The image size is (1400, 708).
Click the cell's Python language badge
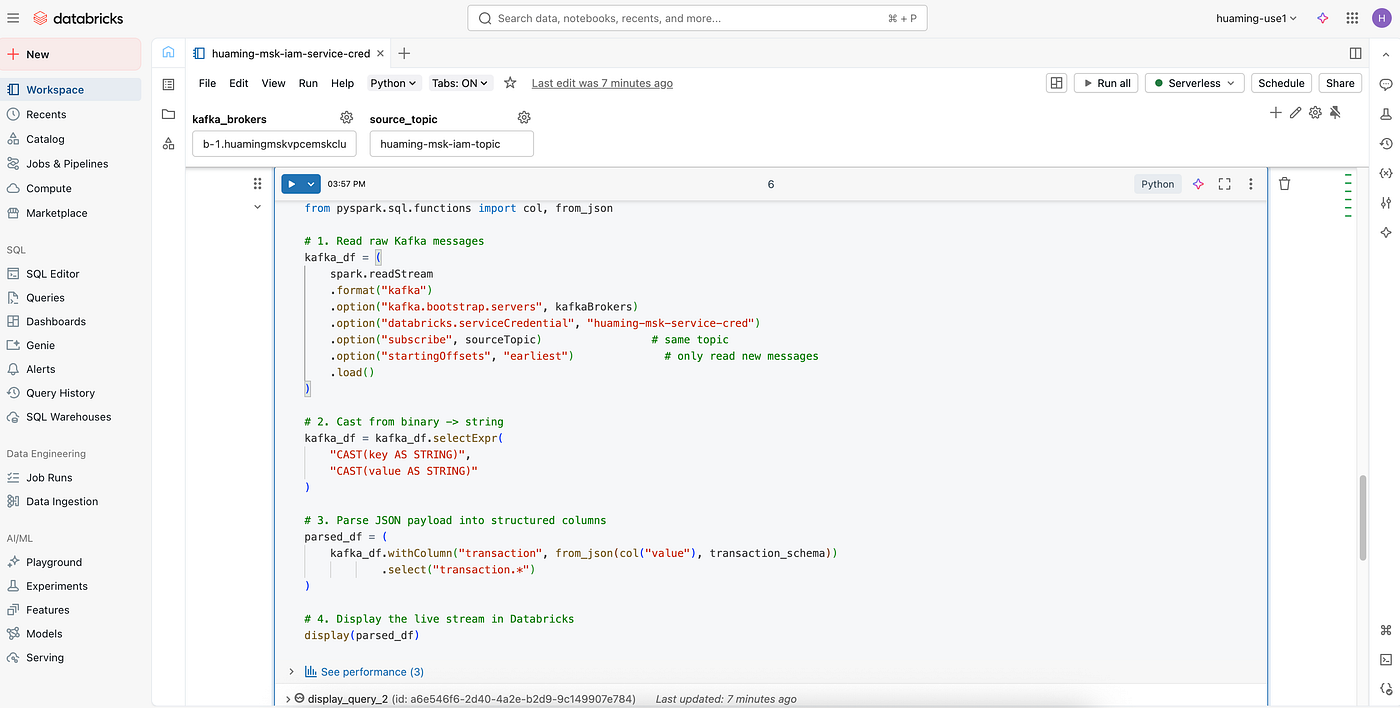[1158, 184]
